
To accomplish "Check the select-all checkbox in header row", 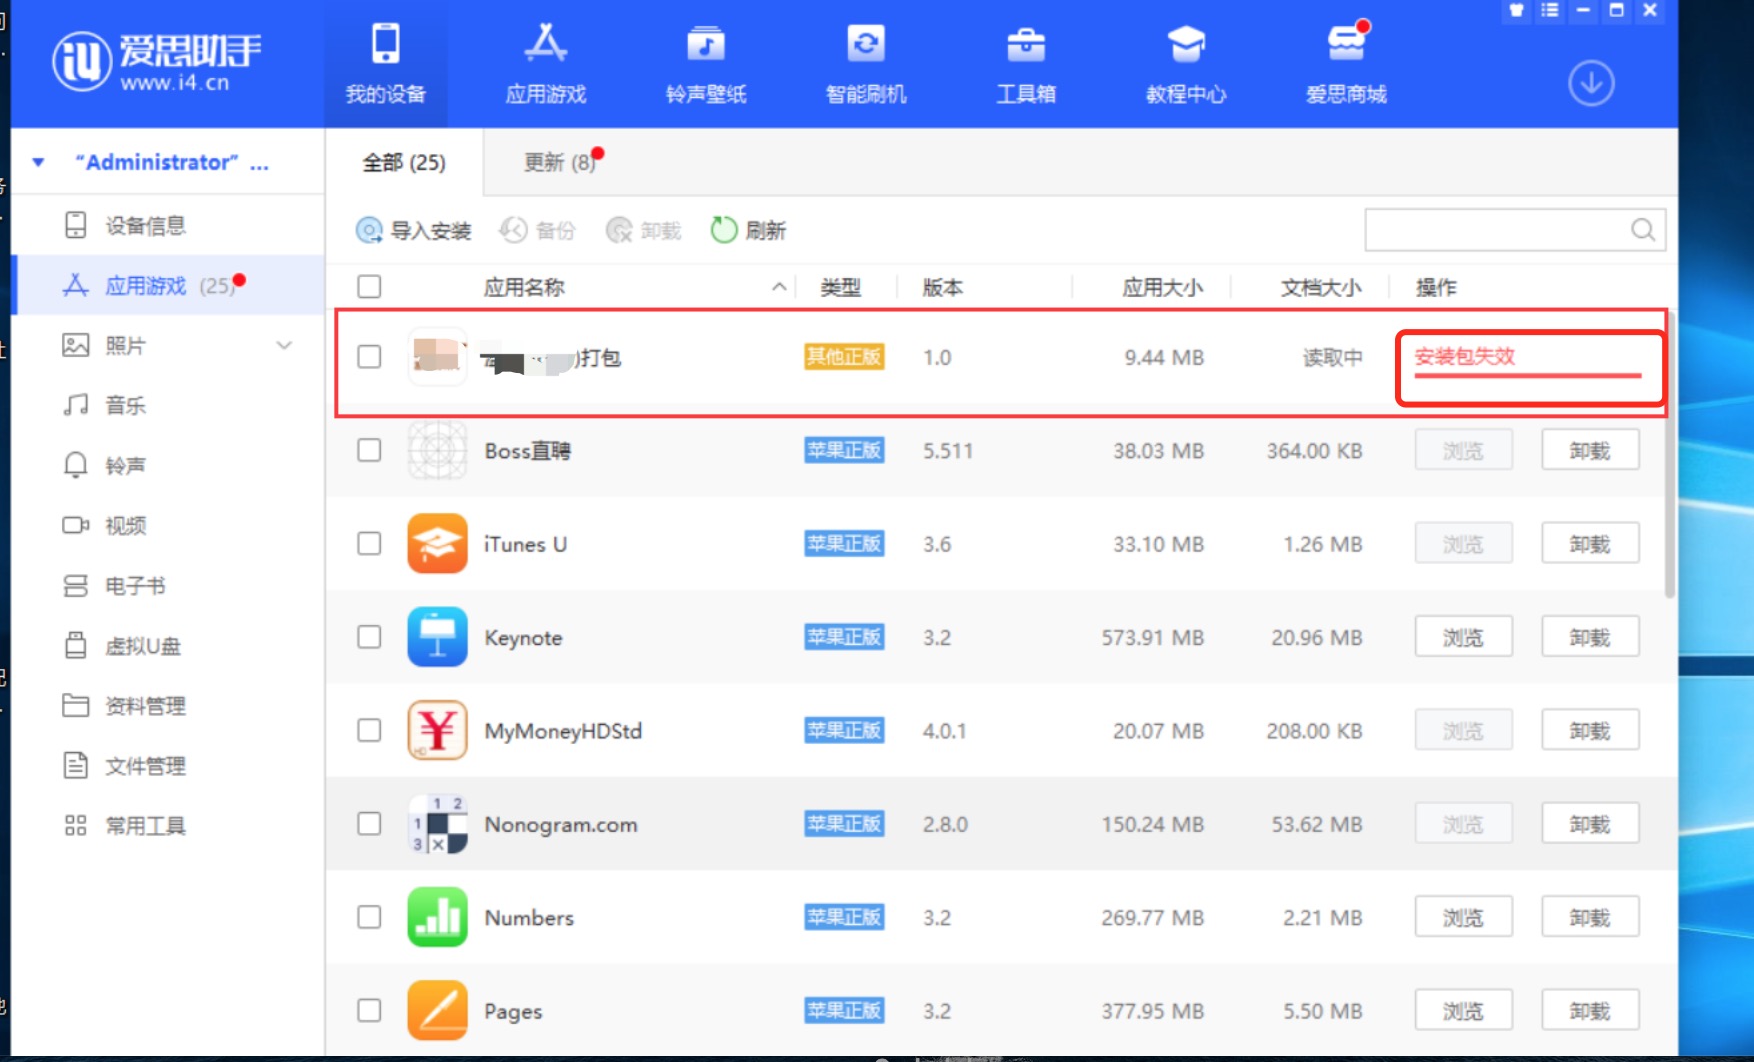I will 368,286.
